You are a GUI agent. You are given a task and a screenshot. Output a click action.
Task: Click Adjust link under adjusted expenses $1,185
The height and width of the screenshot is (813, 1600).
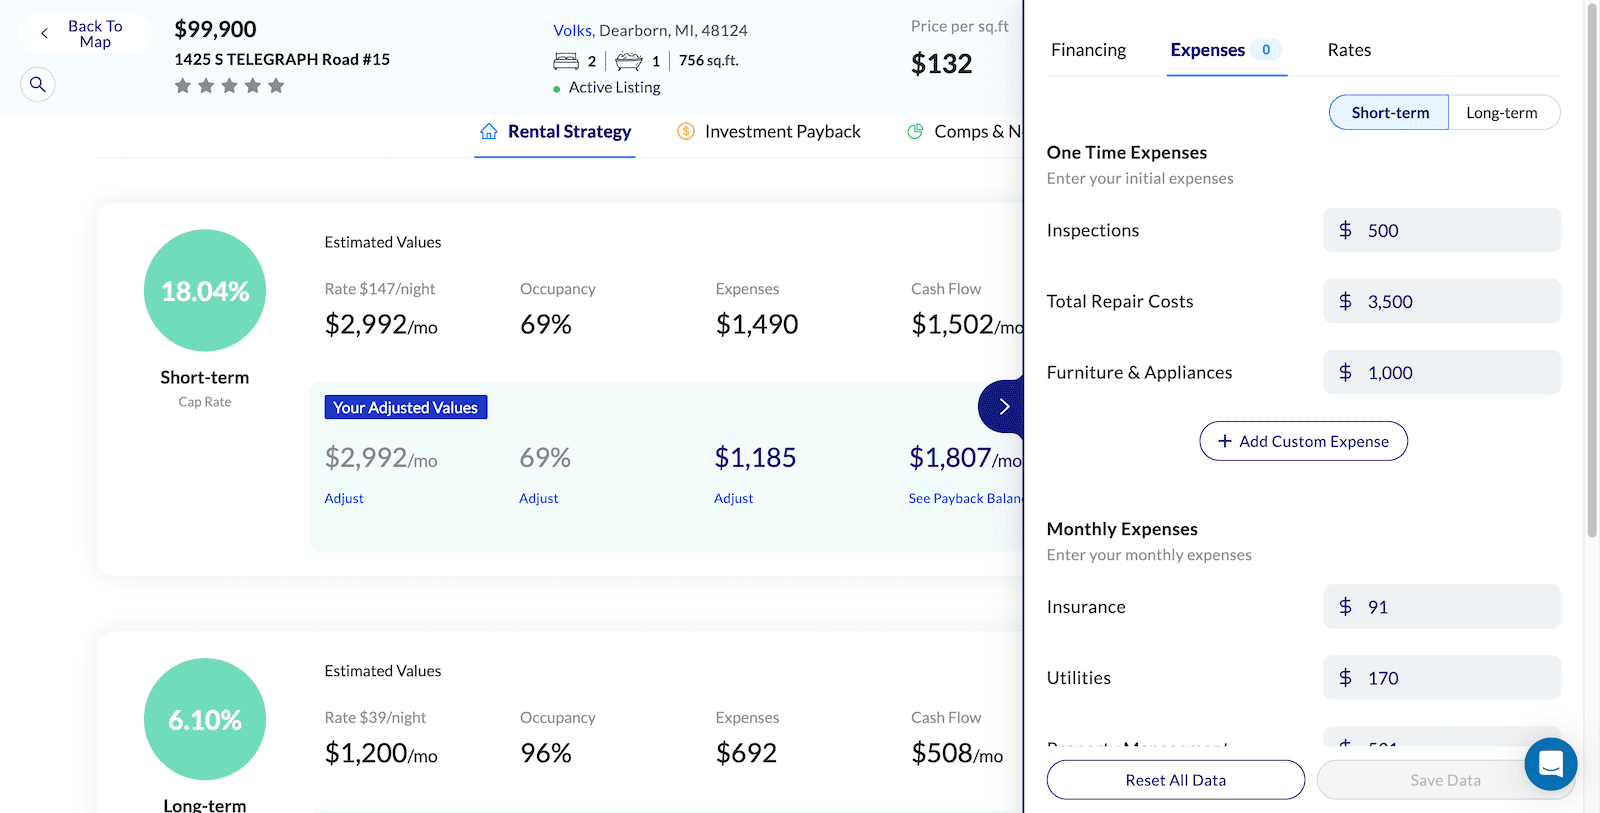[733, 498]
